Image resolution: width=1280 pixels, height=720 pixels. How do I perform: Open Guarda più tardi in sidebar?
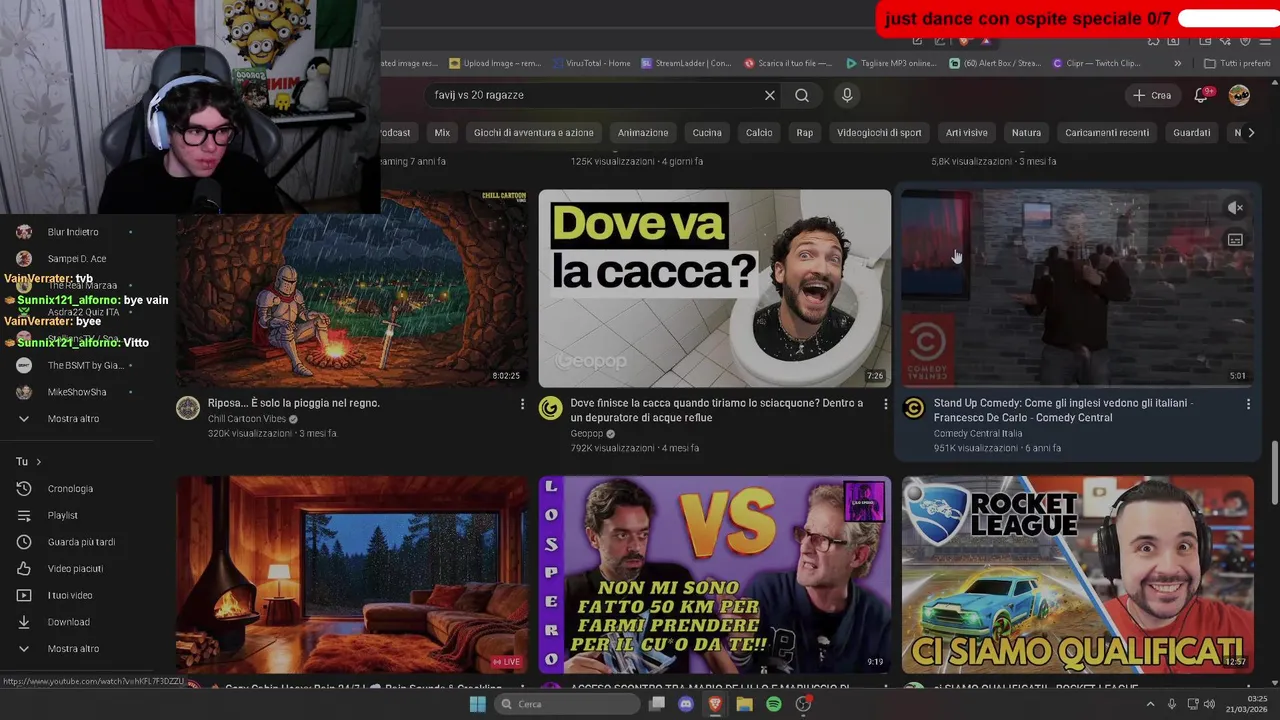80,542
